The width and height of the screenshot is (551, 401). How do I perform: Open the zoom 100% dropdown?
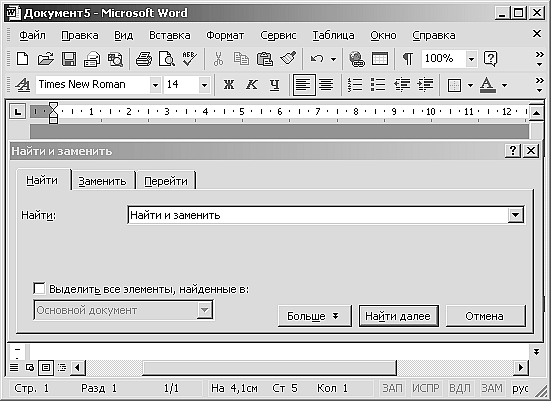coord(472,59)
